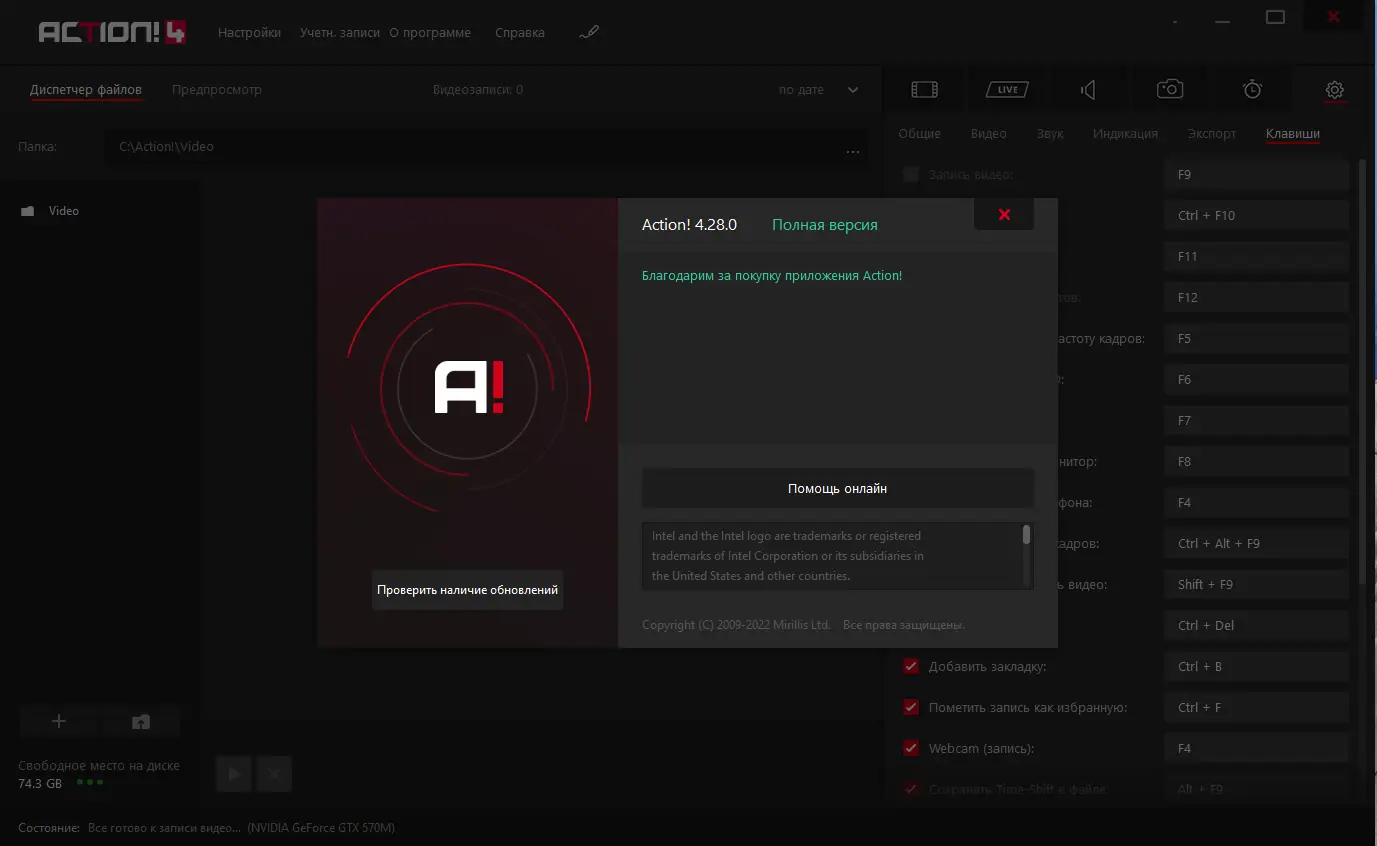Open the drawing pen tool in top bar
This screenshot has height=846, width=1377.
(x=589, y=32)
